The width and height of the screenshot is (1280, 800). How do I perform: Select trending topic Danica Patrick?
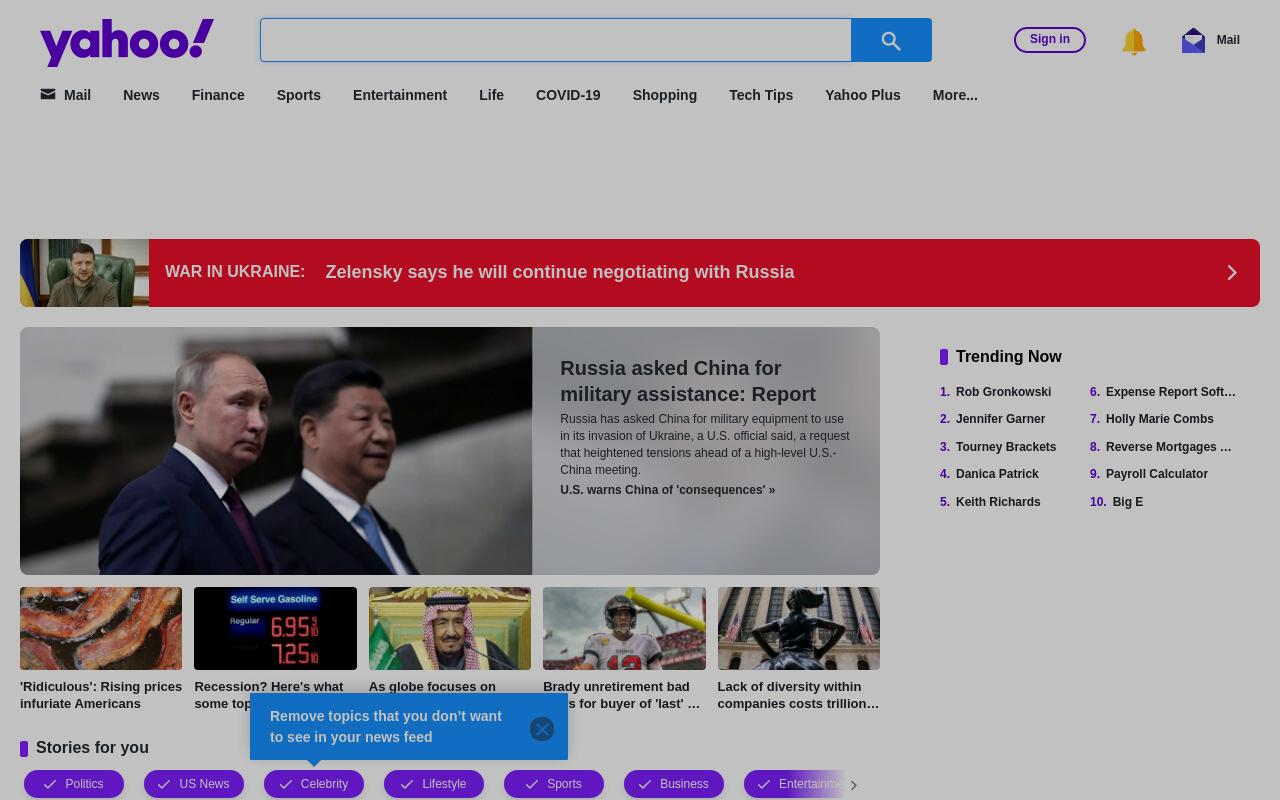[x=997, y=474]
